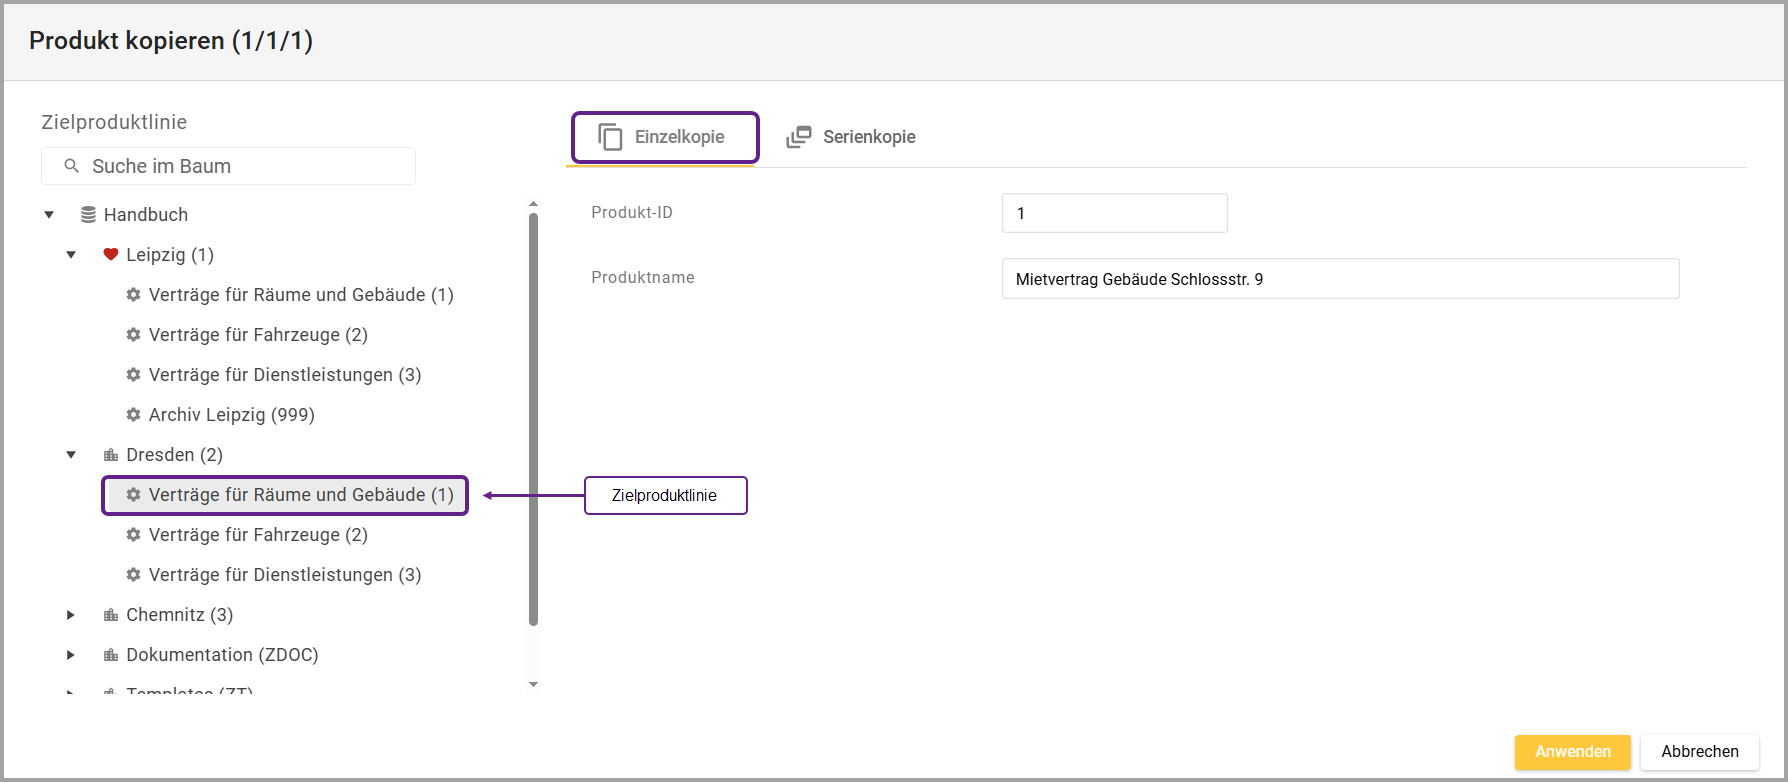The height and width of the screenshot is (782, 1788).
Task: Click the Einzelkopie copy icon
Action: point(610,137)
